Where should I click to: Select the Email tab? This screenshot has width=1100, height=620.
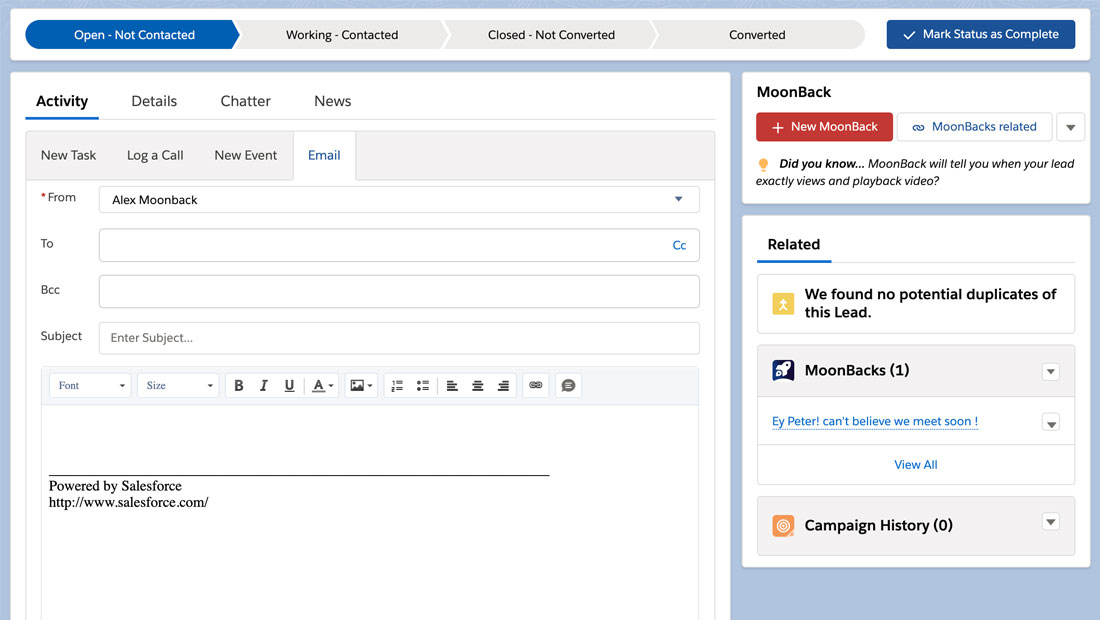tap(324, 155)
